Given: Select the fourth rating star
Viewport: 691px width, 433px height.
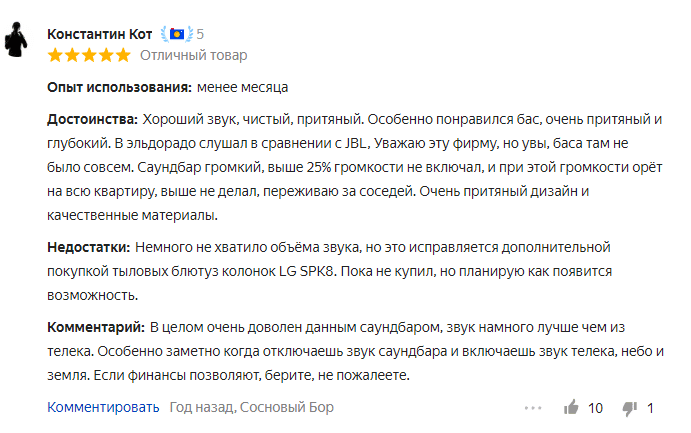Looking at the screenshot, I should [x=106, y=56].
